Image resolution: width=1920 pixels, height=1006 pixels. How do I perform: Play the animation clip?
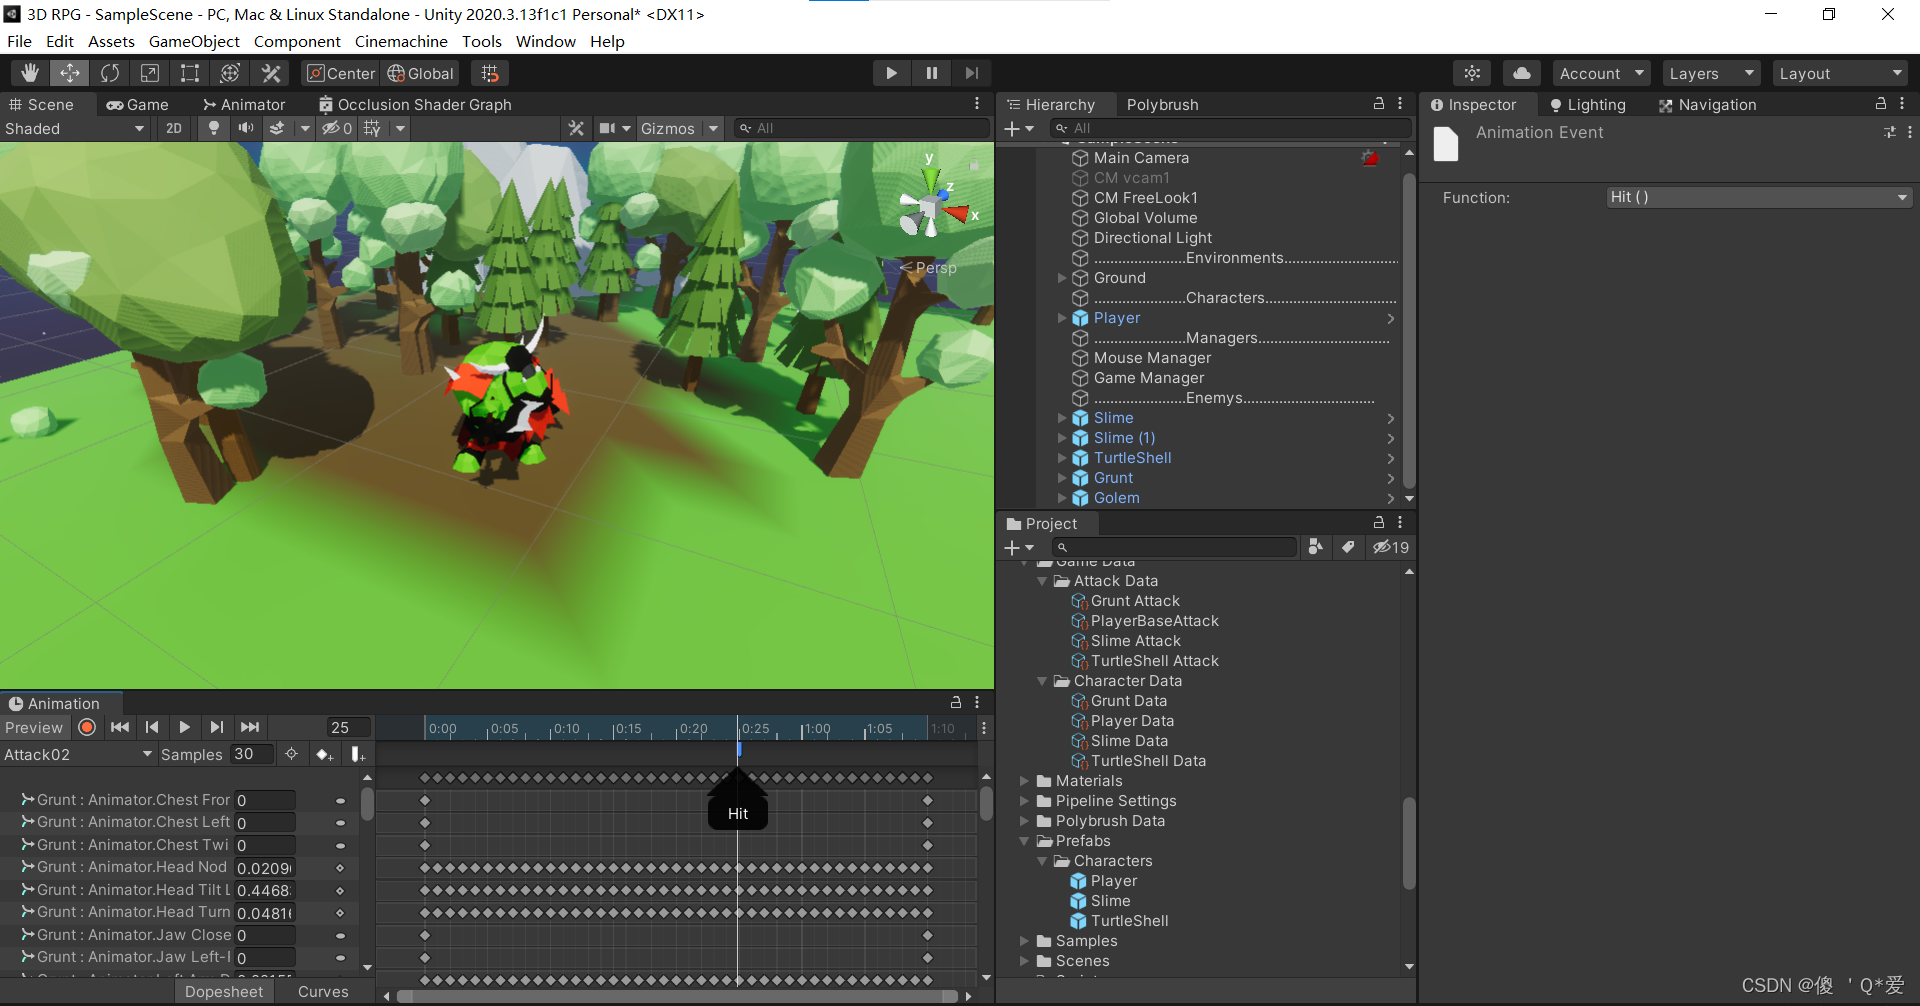point(184,727)
